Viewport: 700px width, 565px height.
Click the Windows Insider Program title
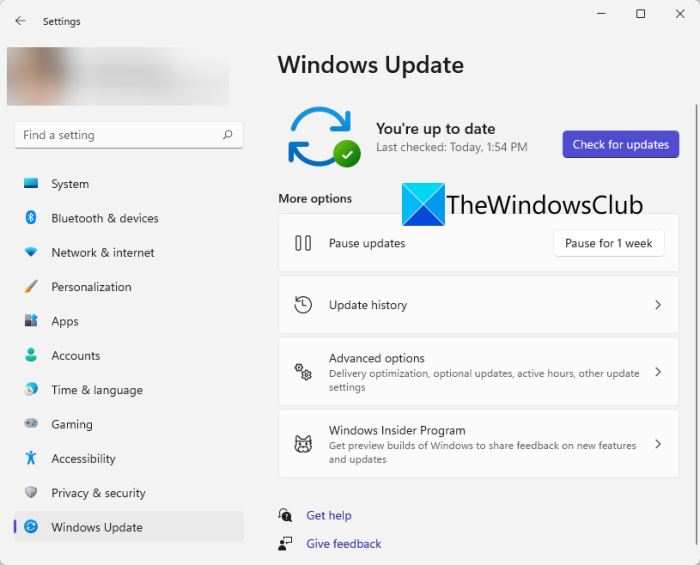pos(397,430)
